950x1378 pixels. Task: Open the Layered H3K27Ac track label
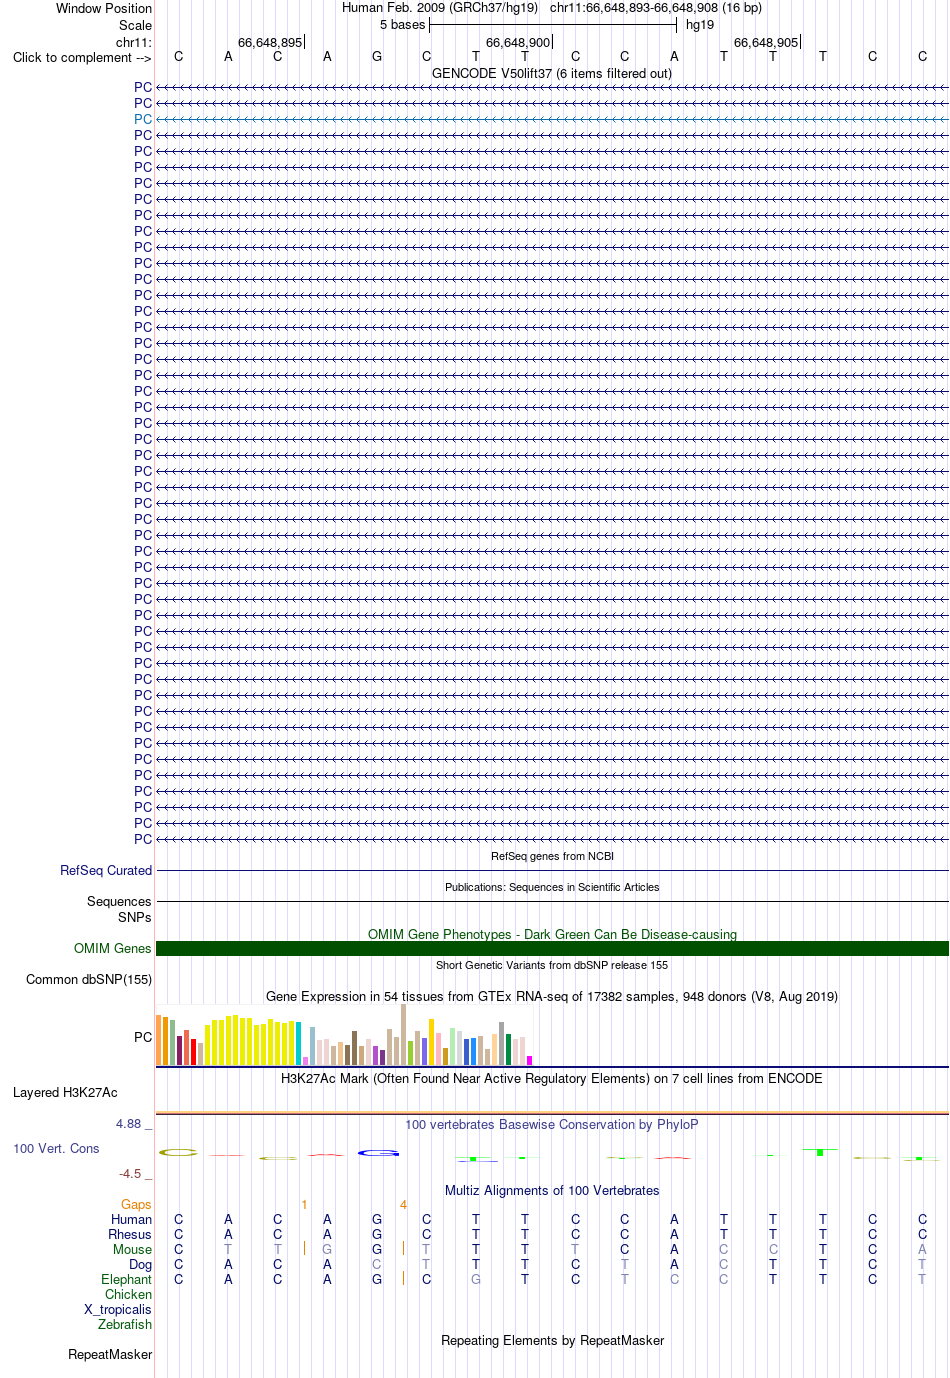point(65,1093)
